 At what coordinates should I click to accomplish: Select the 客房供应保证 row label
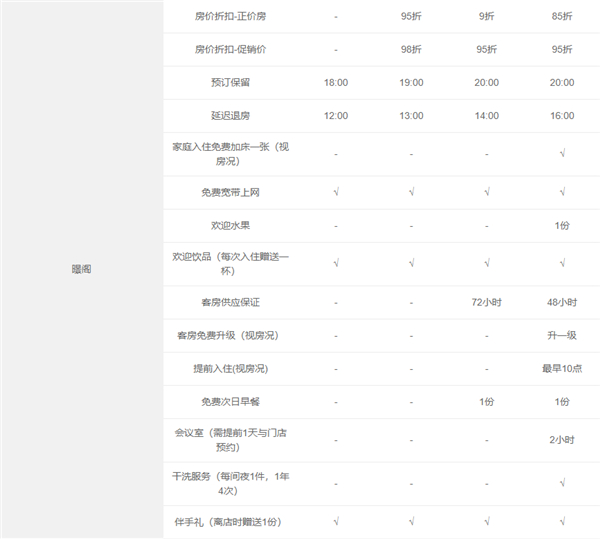[x=230, y=302]
